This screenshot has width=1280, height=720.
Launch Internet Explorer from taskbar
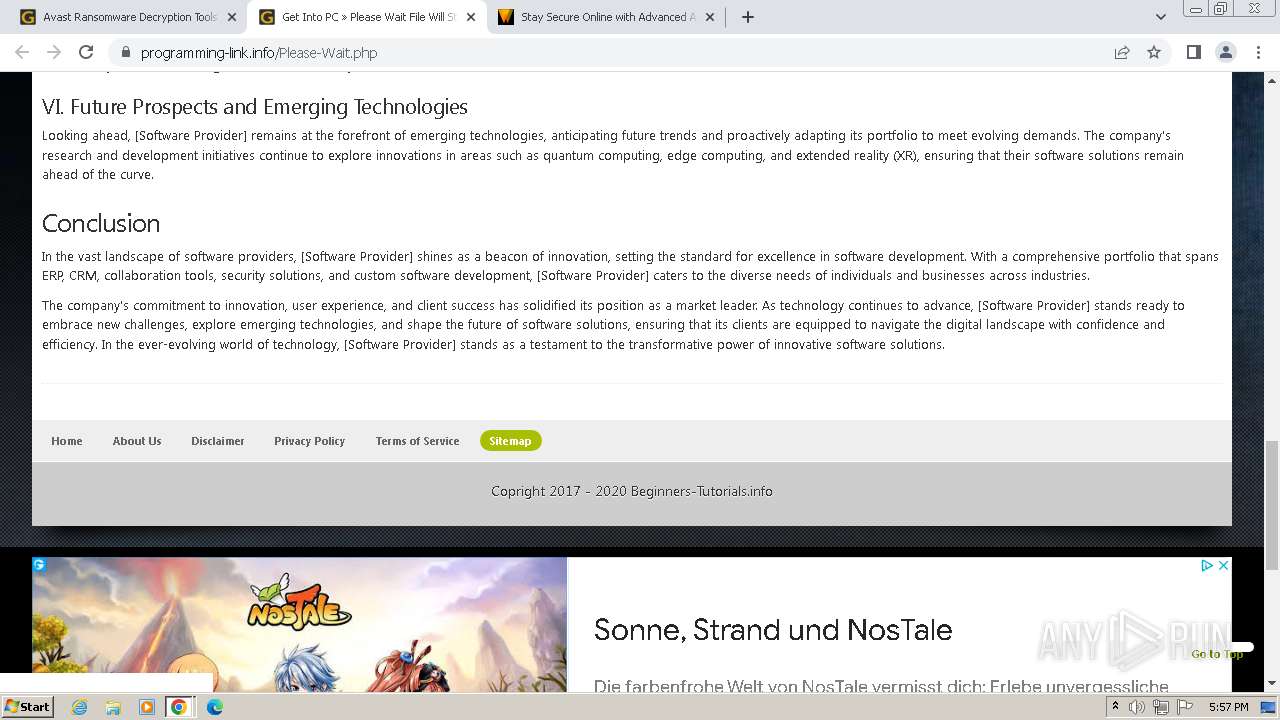pyautogui.click(x=79, y=707)
